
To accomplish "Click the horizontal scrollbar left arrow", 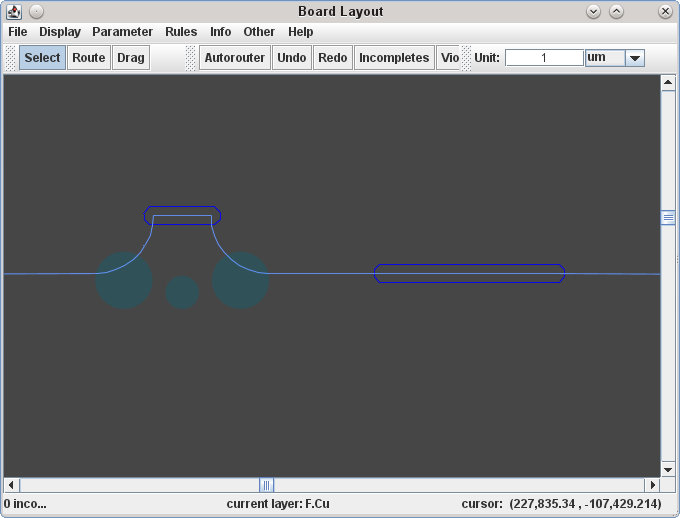I will point(12,485).
